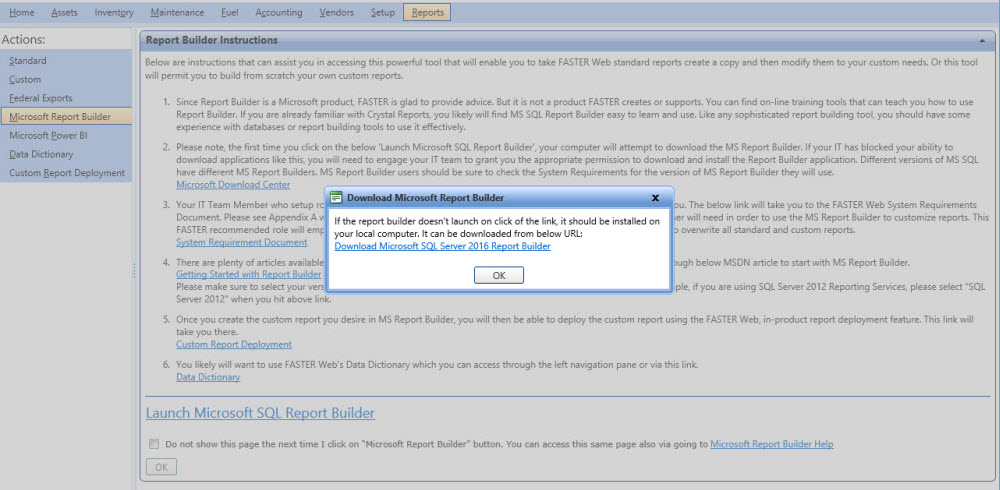Image resolution: width=1000 pixels, height=490 pixels.
Task: Close the Download Microsoft Report Builder dialog
Action: pyautogui.click(x=654, y=198)
